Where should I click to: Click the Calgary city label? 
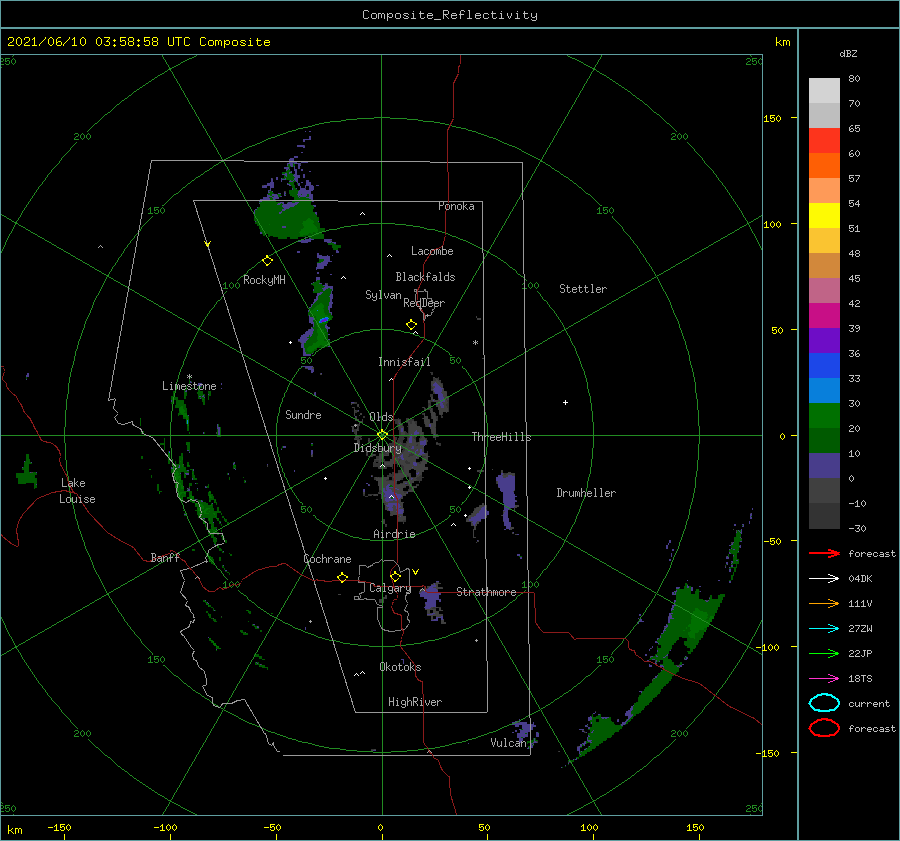[390, 588]
